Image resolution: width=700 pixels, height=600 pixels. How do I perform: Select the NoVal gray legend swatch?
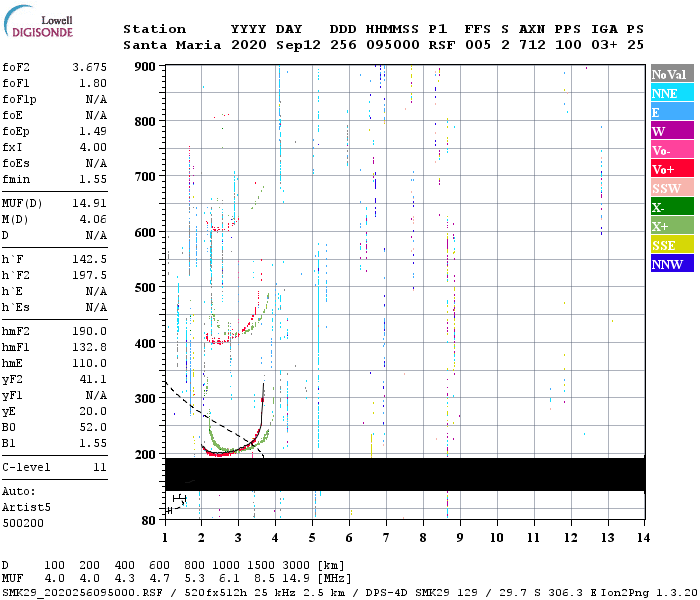click(x=672, y=74)
